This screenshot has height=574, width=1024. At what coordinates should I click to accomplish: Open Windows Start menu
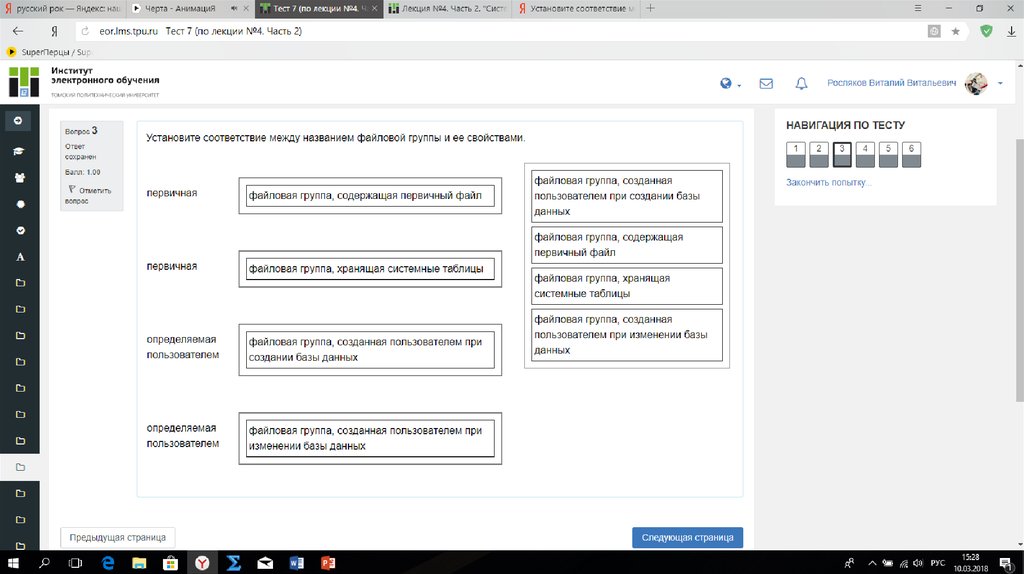13,562
